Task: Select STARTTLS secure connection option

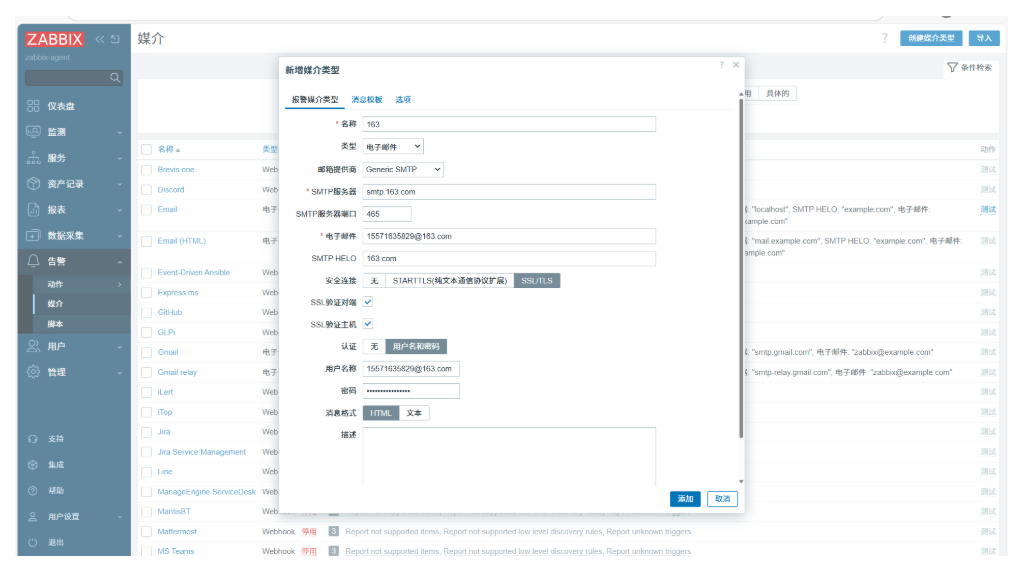Action: coord(450,281)
